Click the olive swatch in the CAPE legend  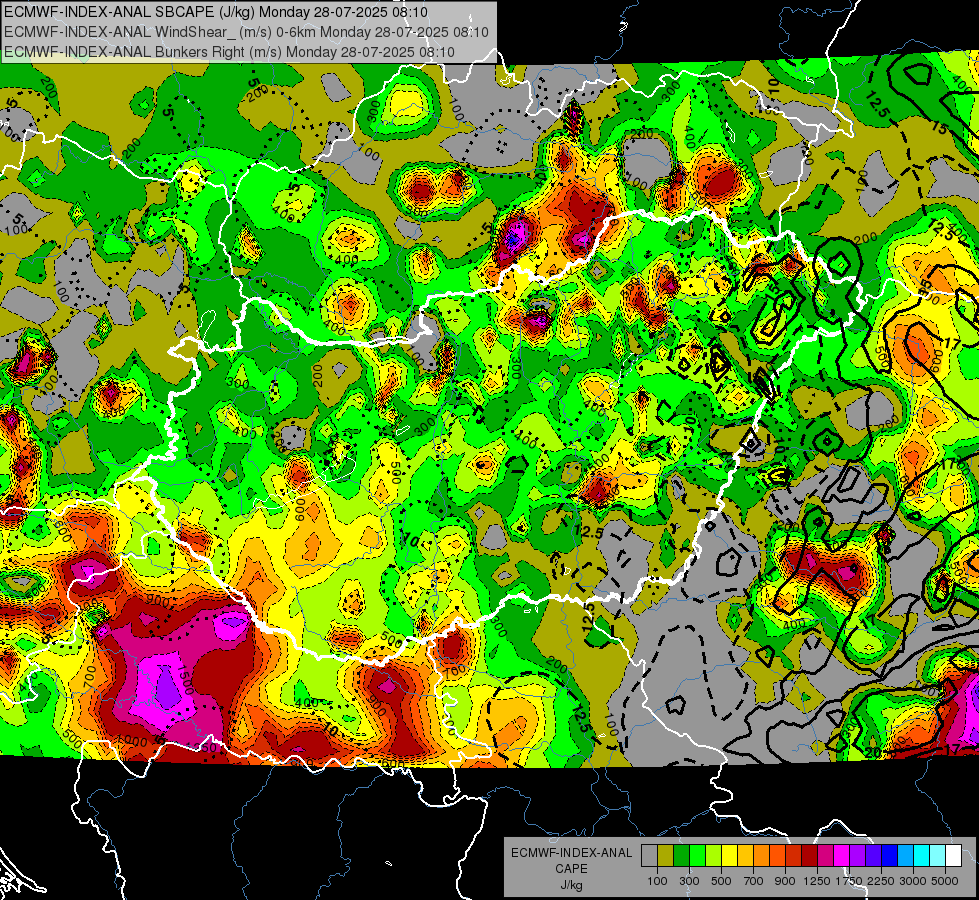click(665, 856)
